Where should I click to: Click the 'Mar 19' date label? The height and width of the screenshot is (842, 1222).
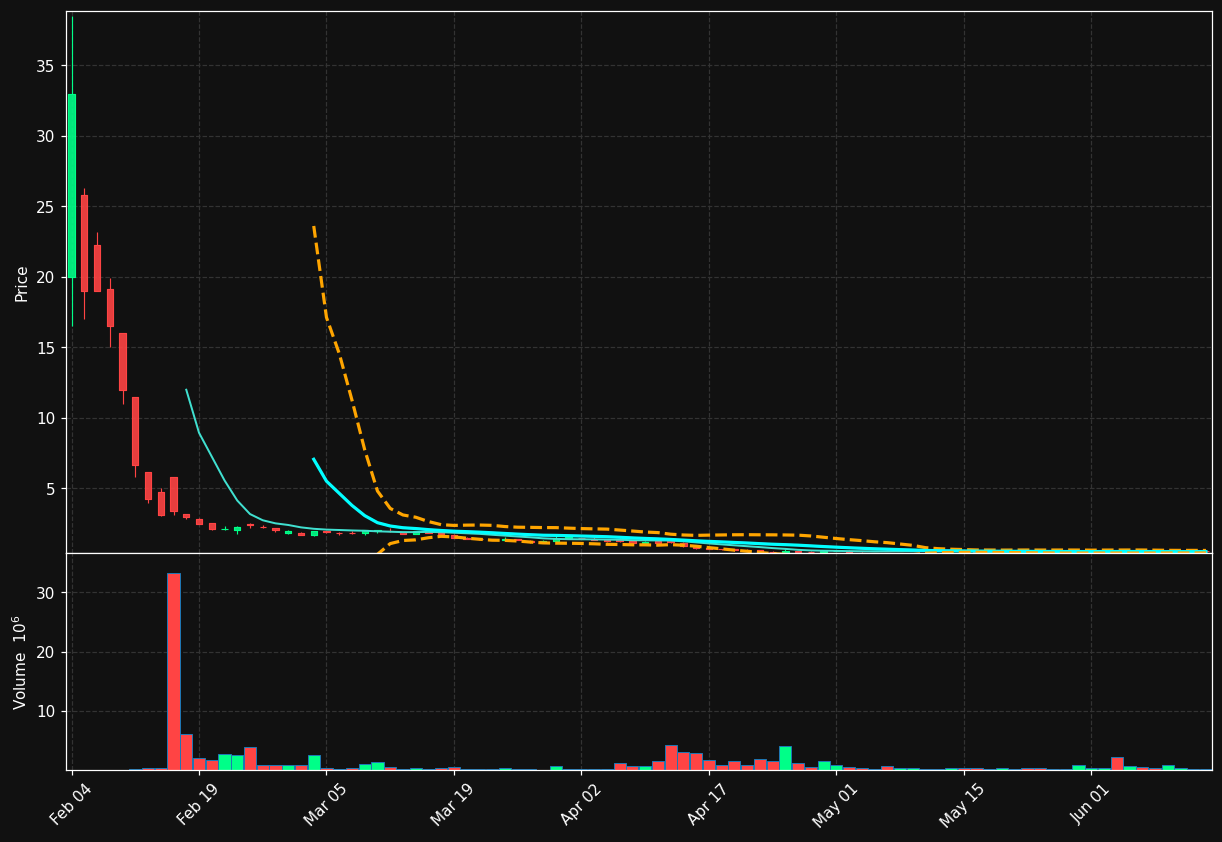point(452,804)
